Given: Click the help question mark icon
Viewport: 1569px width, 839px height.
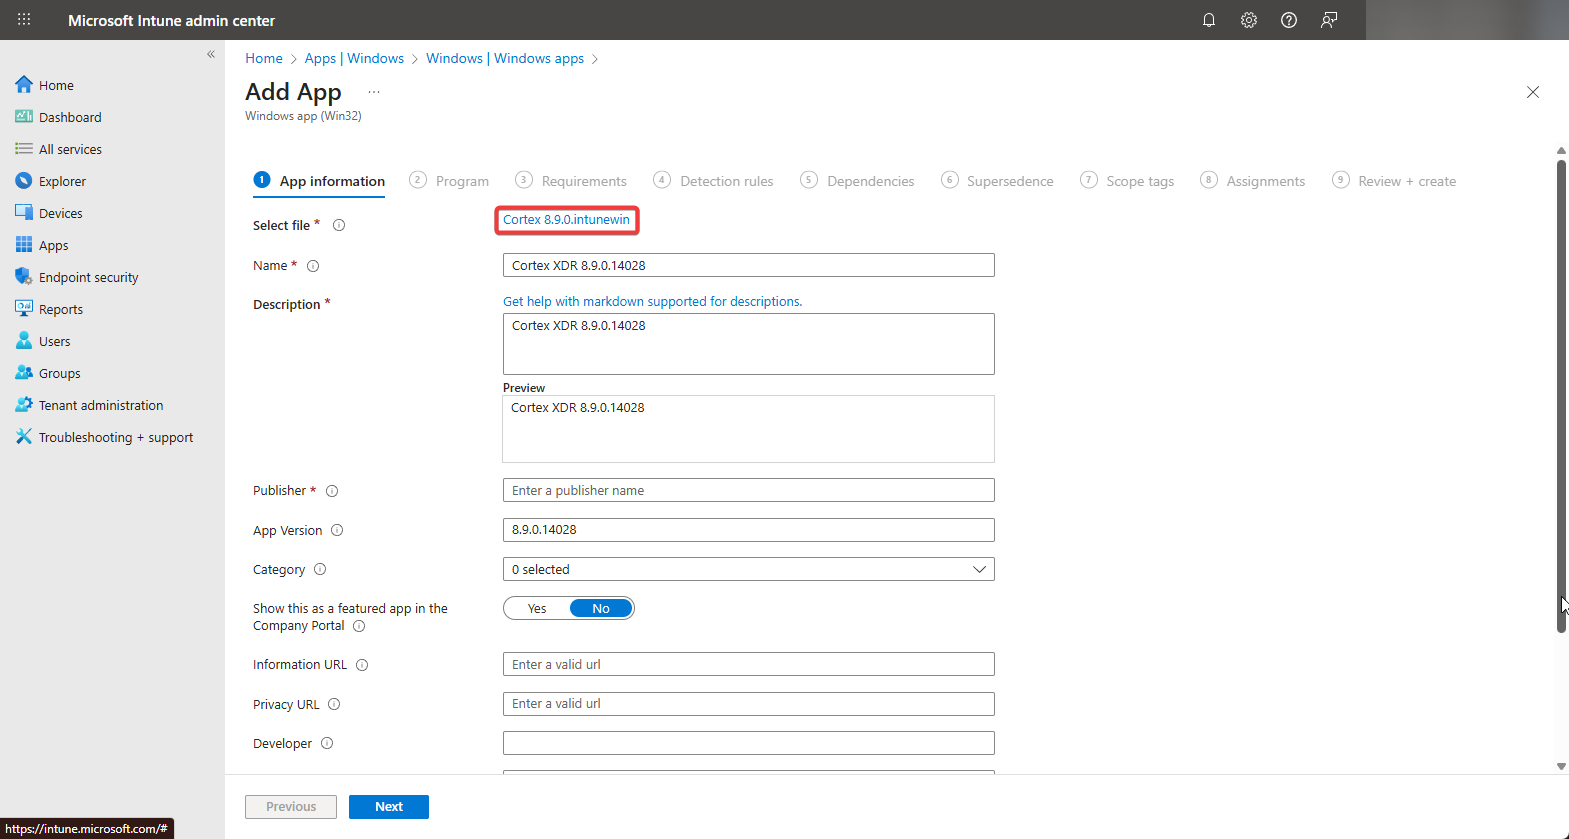Looking at the screenshot, I should (1288, 20).
